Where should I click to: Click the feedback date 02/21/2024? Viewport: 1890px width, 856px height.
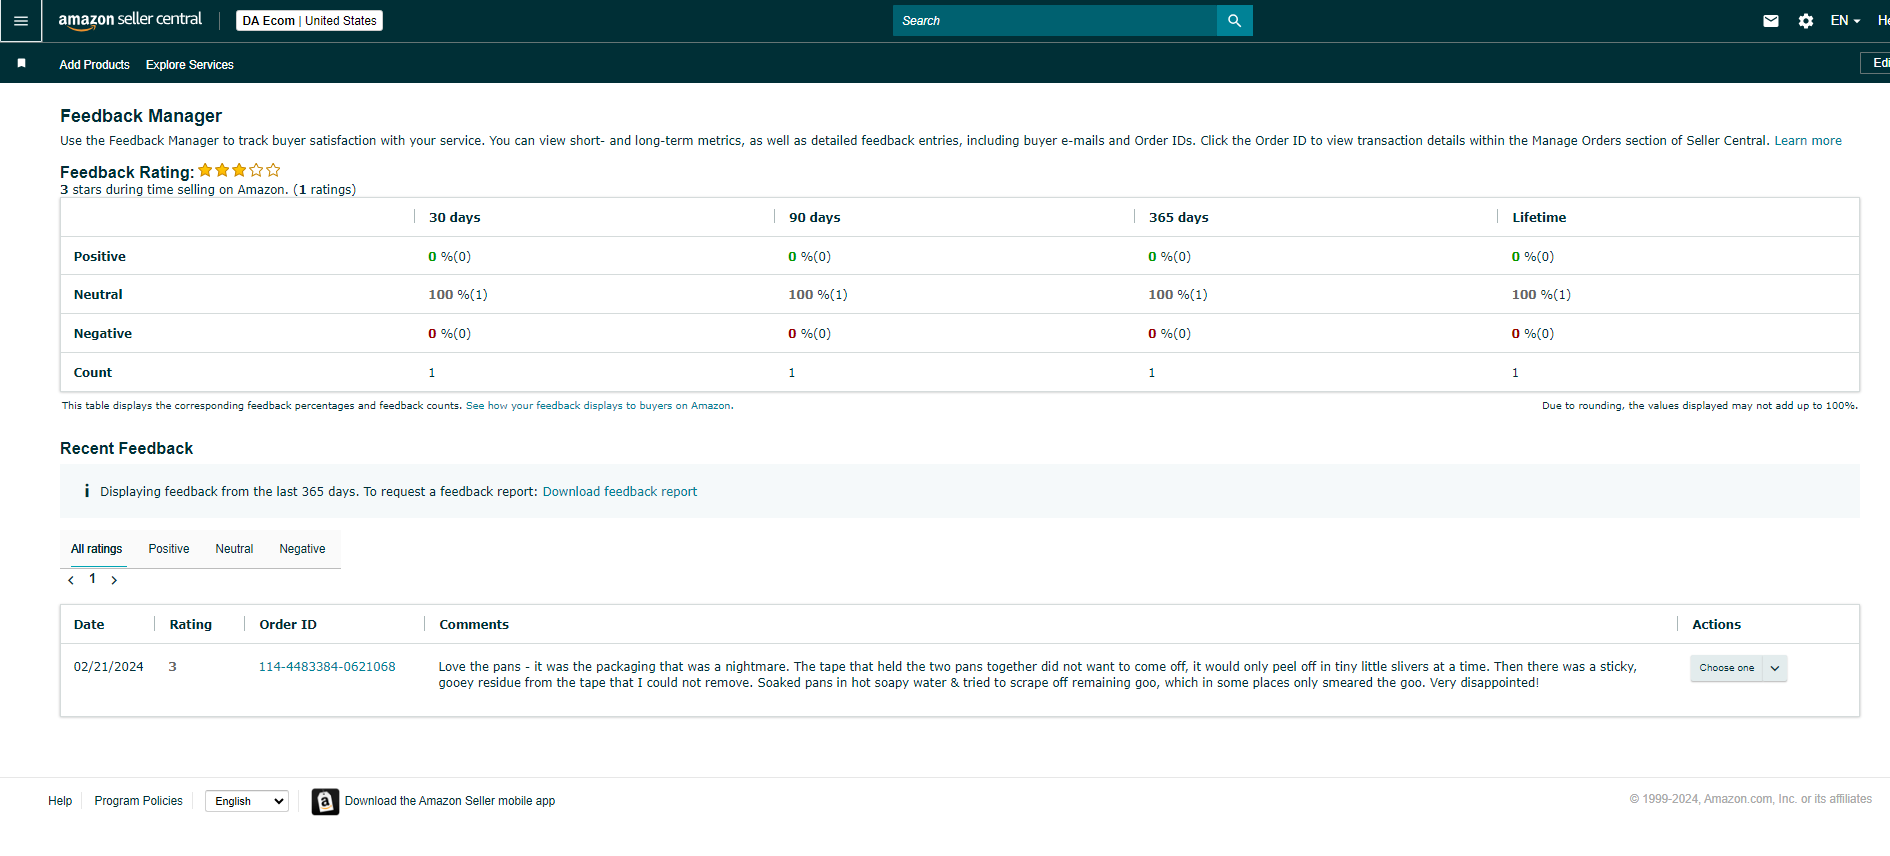tap(109, 667)
